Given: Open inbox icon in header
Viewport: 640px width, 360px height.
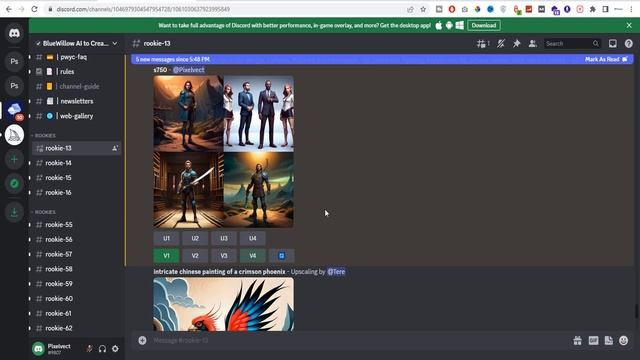Looking at the screenshot, I should pyautogui.click(x=613, y=43).
